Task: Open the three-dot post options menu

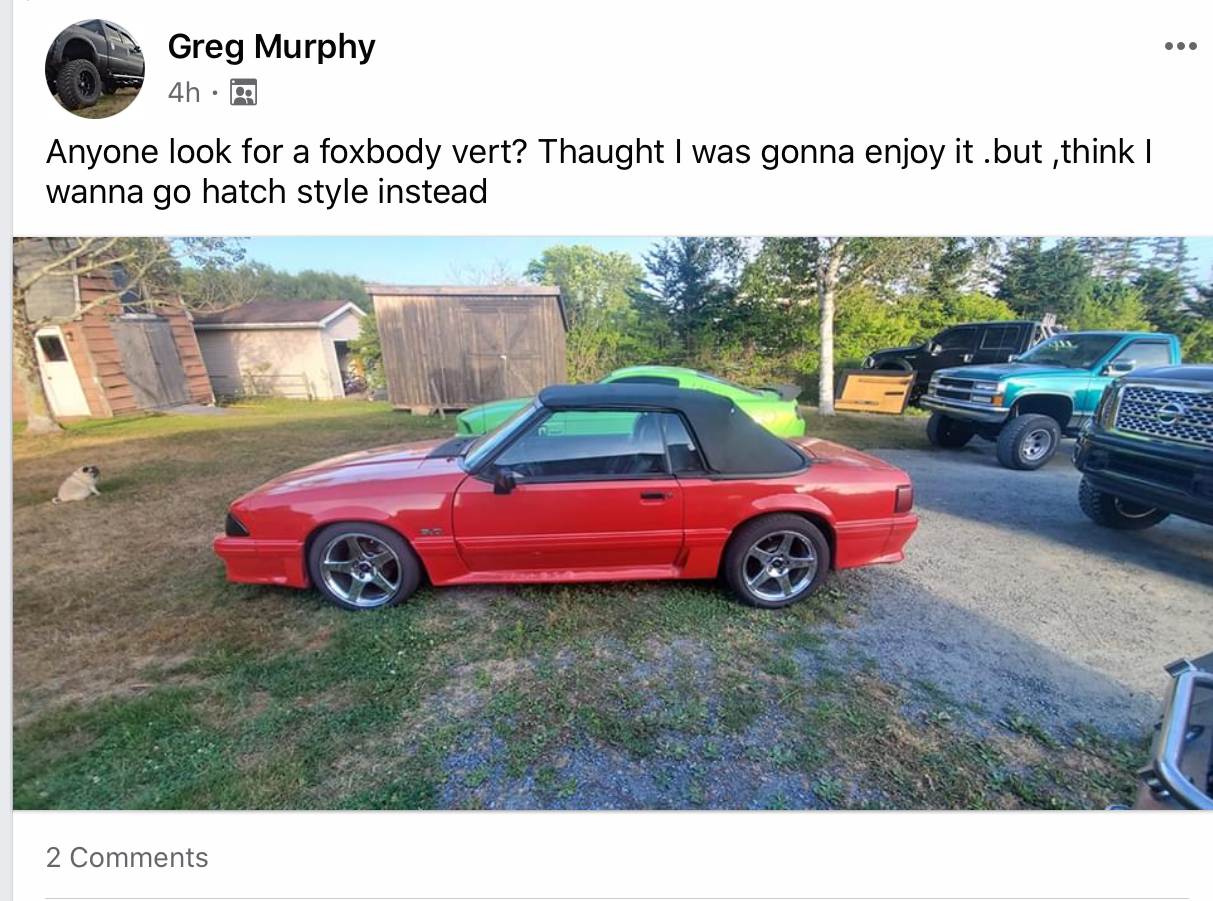Action: (1180, 46)
